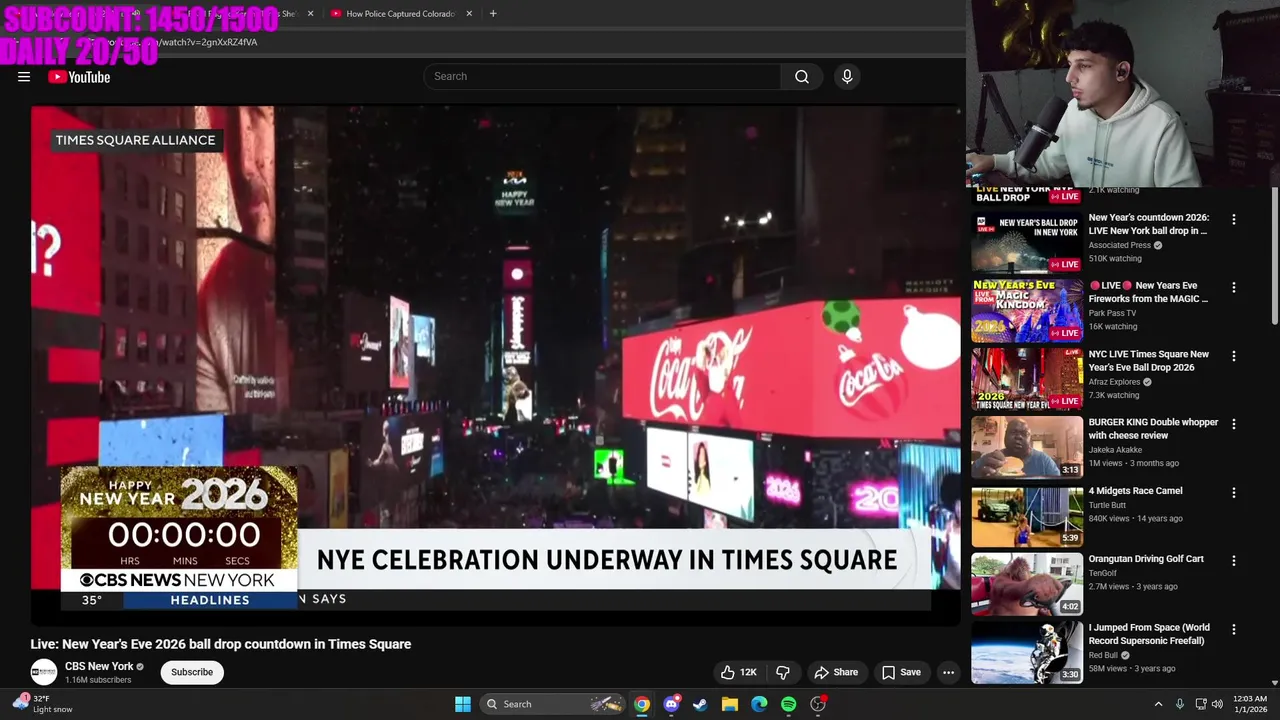The height and width of the screenshot is (720, 1280).
Task: Open OBS Studio from the taskbar
Action: [818, 704]
